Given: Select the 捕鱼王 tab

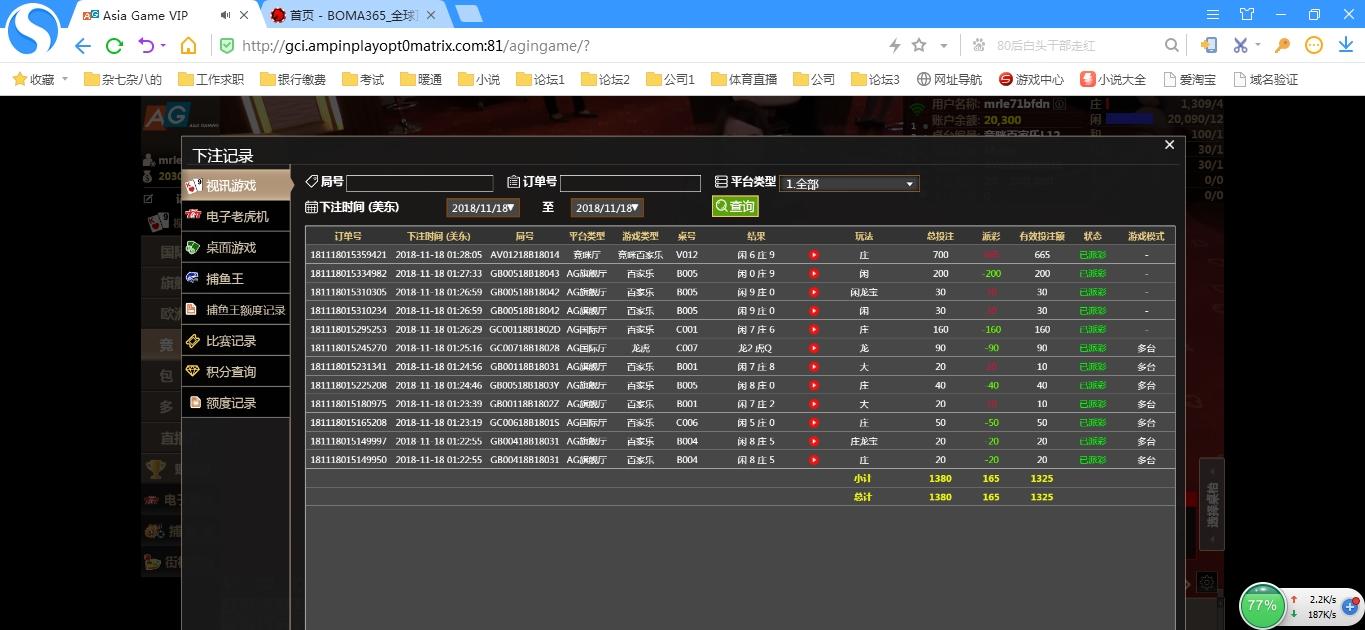Looking at the screenshot, I should [236, 278].
